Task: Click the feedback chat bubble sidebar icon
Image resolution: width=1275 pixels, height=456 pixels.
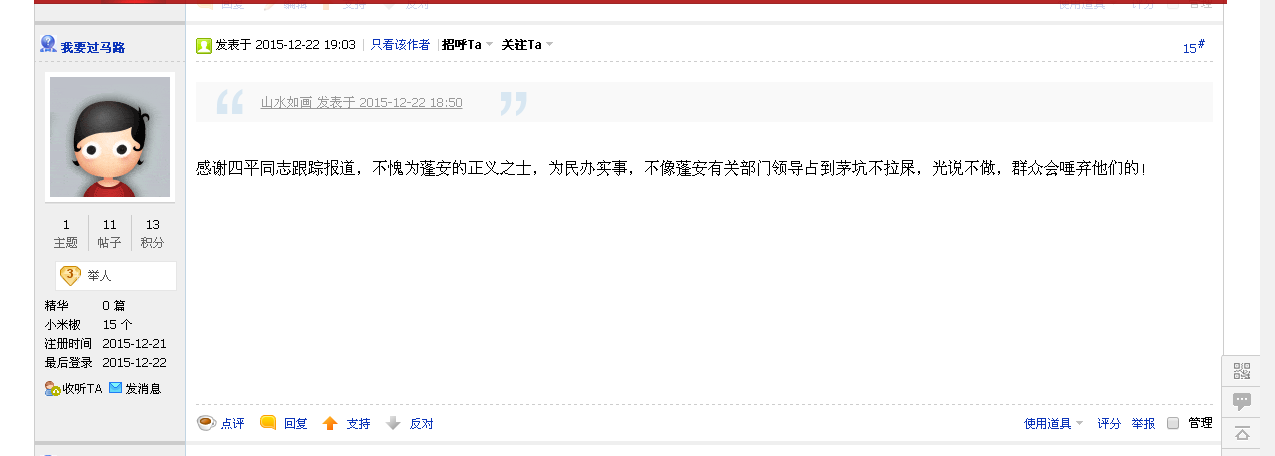Action: coord(1242,401)
